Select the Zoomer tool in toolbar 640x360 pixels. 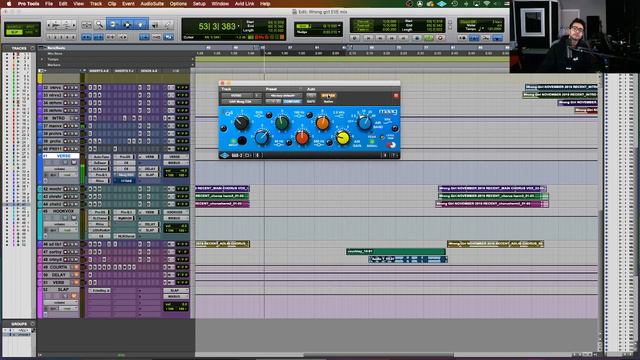coord(99,25)
